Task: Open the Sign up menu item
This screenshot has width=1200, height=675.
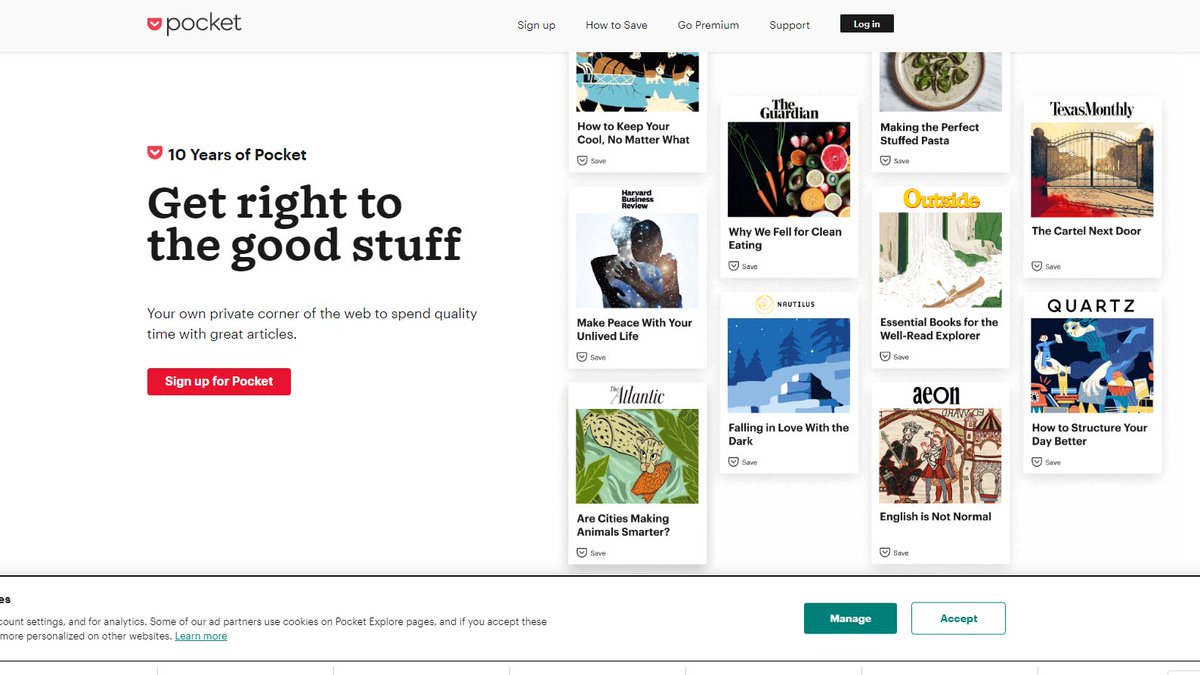Action: [x=536, y=25]
